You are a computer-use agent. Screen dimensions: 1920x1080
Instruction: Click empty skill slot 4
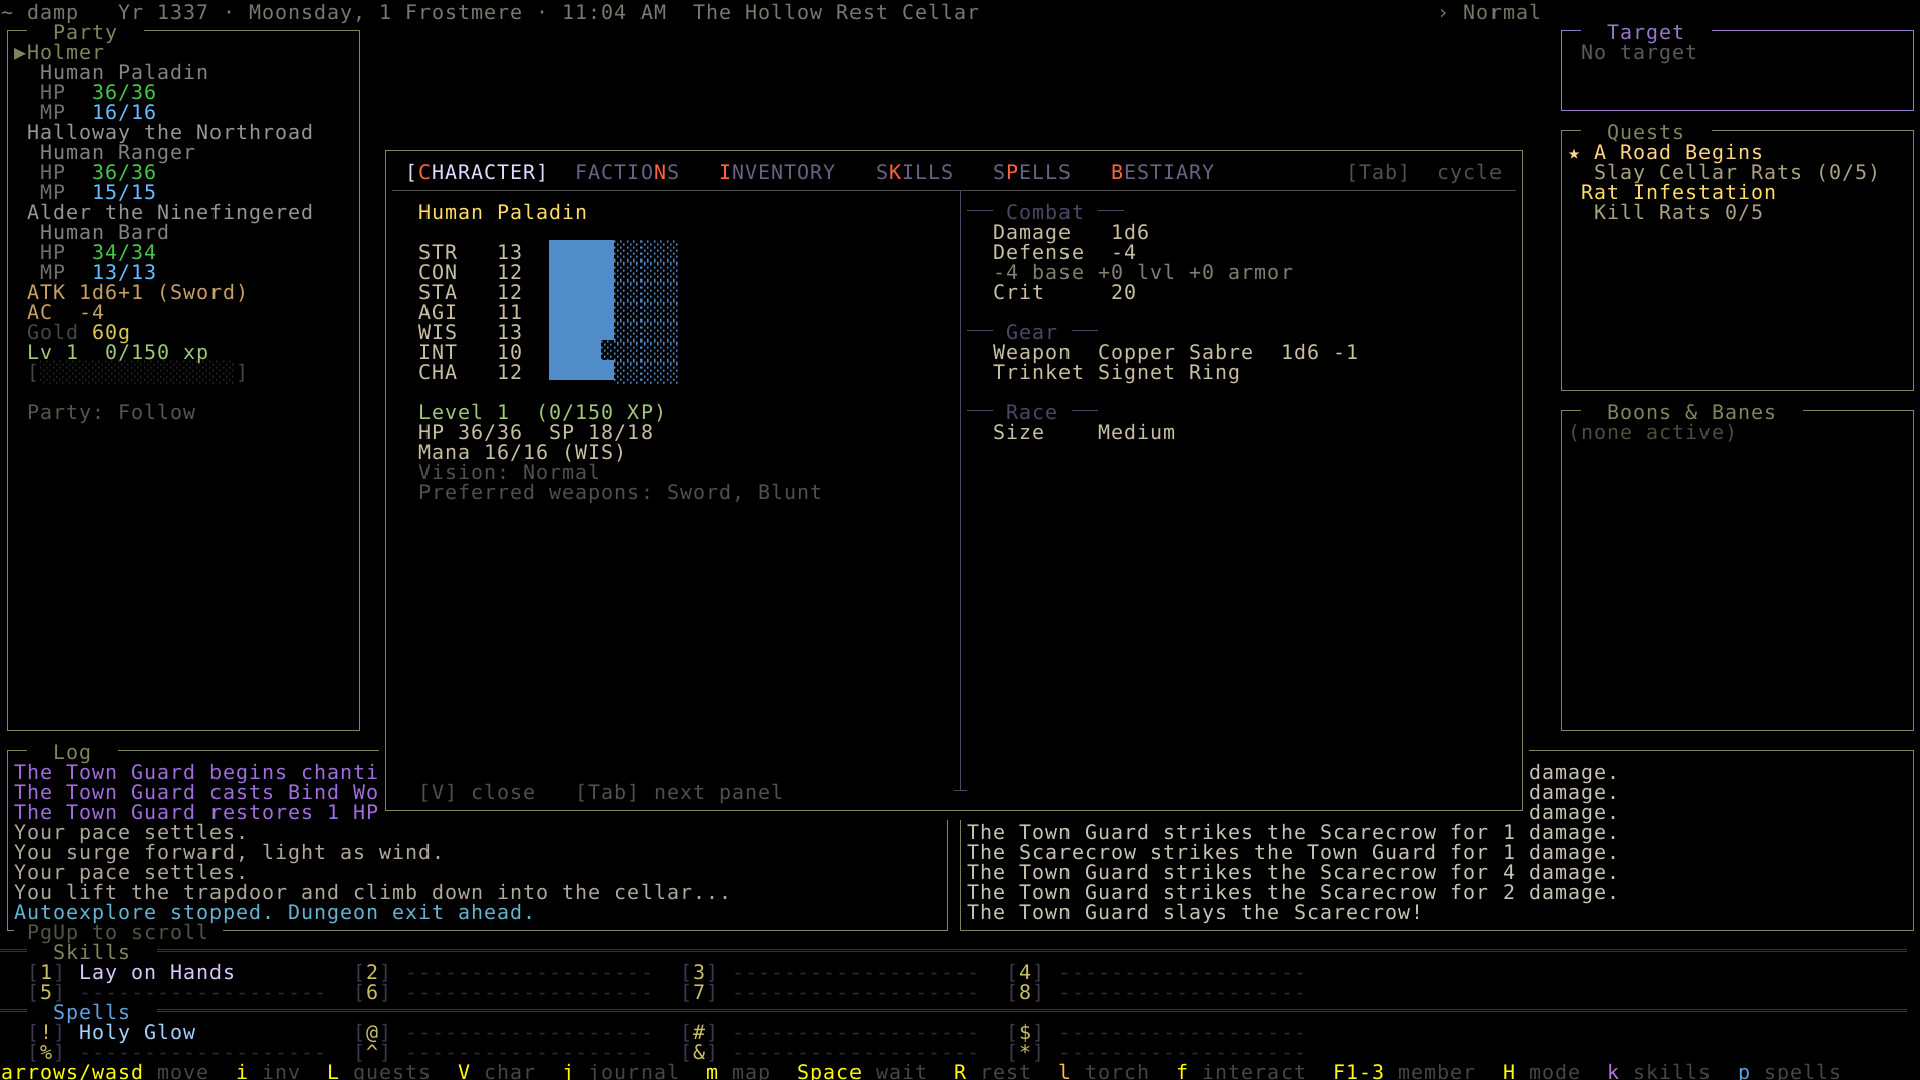(1157, 972)
